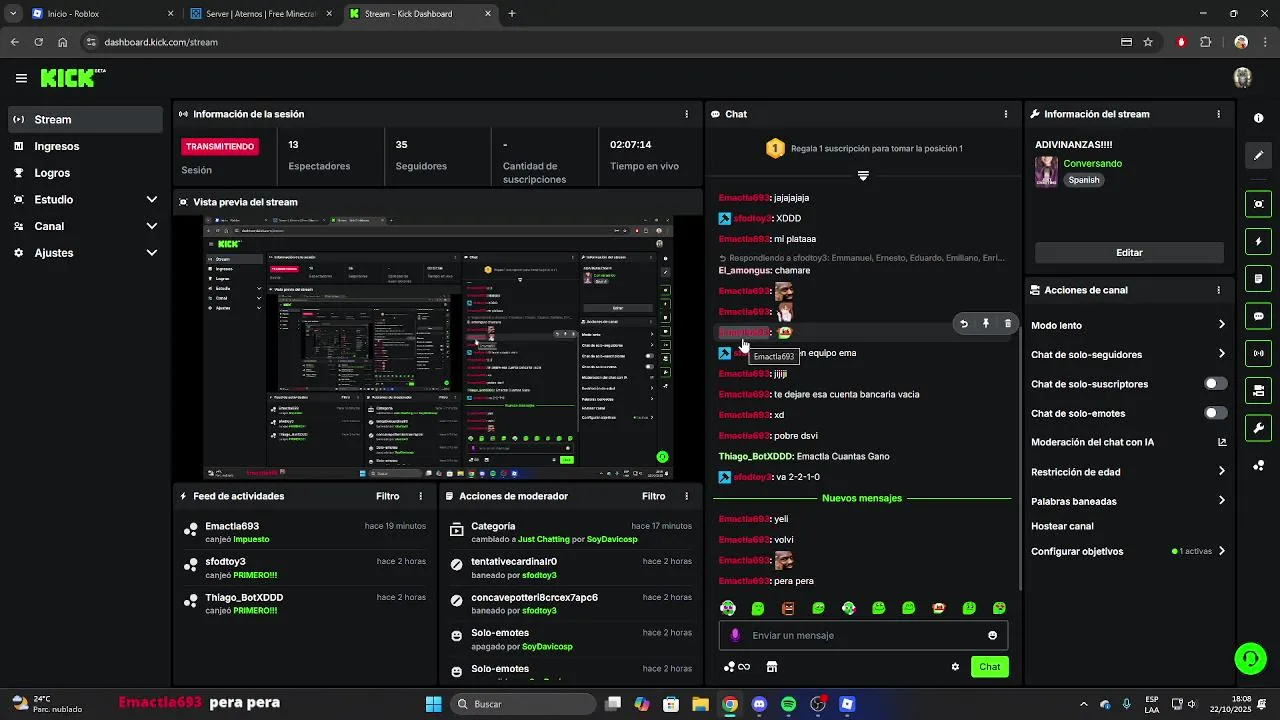The image size is (1280, 720).
Task: Open the hamburger menu beside the Kick logo
Action: pos(21,78)
